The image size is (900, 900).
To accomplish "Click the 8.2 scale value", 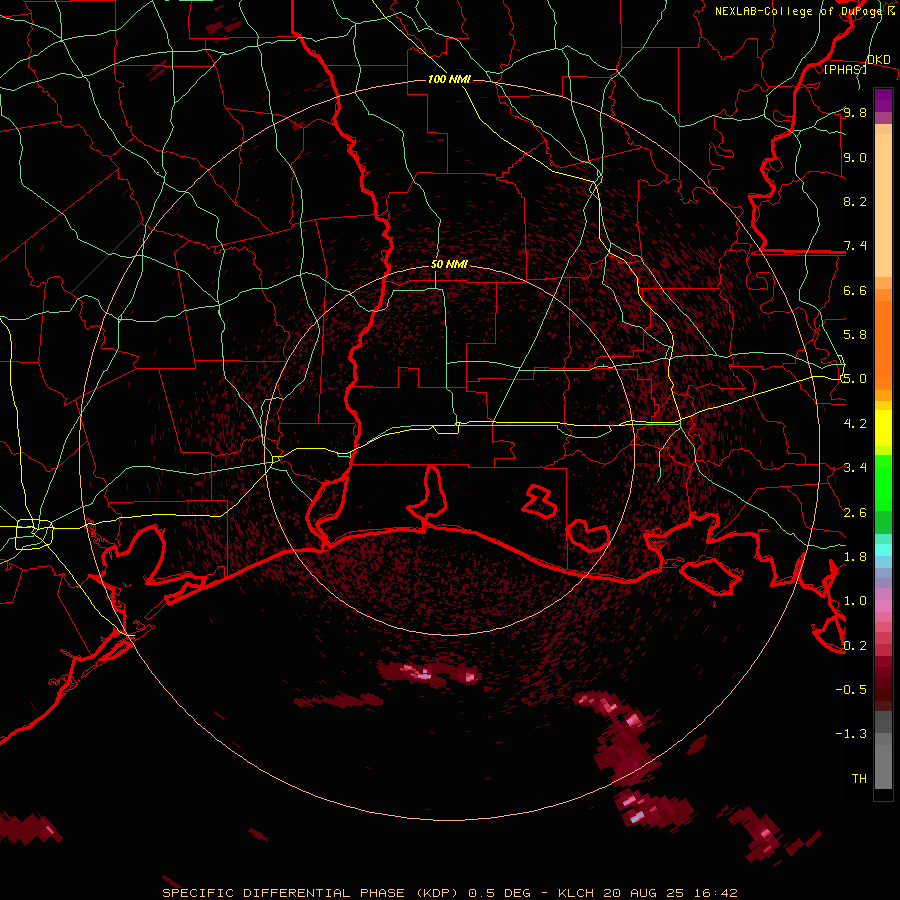I will click(x=855, y=201).
